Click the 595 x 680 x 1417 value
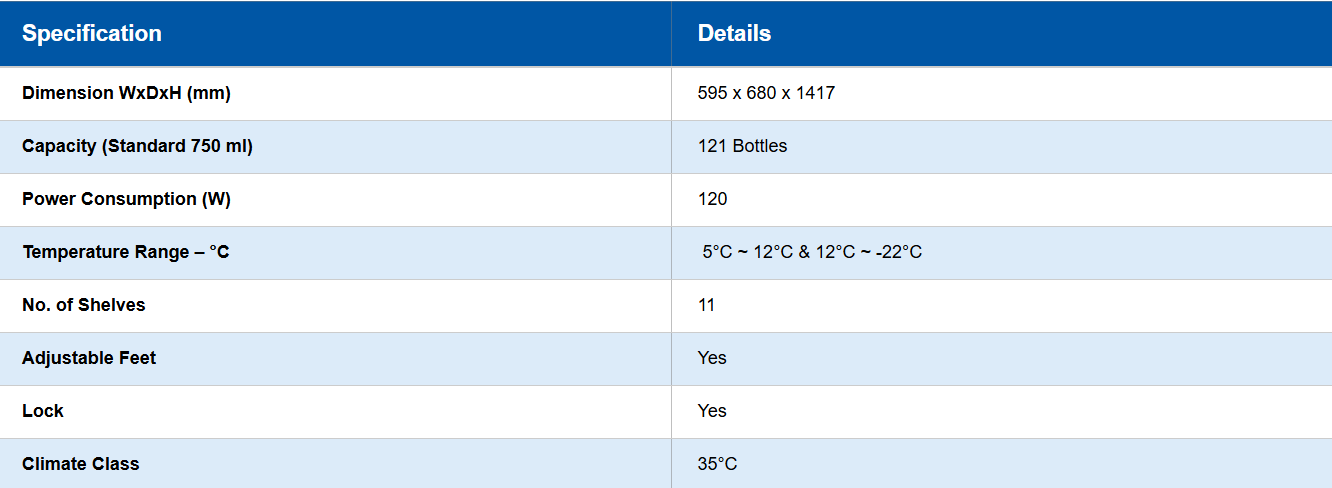Viewport: 1332px width, 488px height. (766, 93)
